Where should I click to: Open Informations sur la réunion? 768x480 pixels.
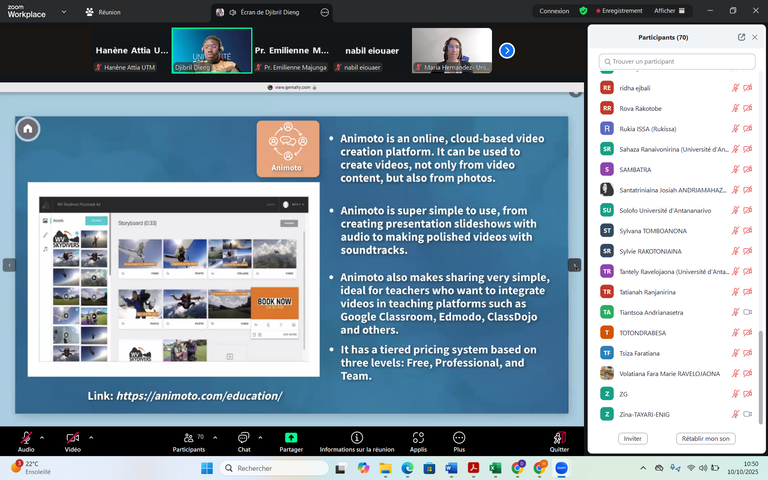(x=357, y=441)
